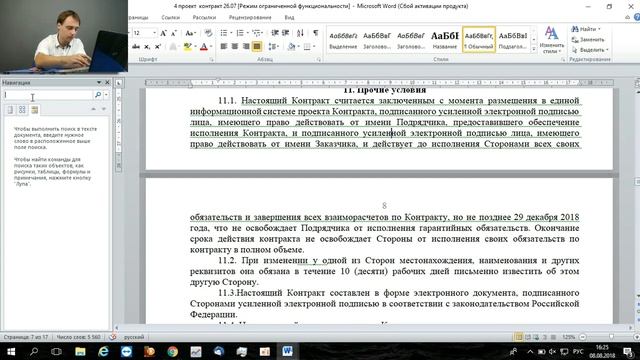Image resolution: width=640 pixels, height=360 pixels.
Task: Apply 'Выделение' style
Action: (343, 40)
